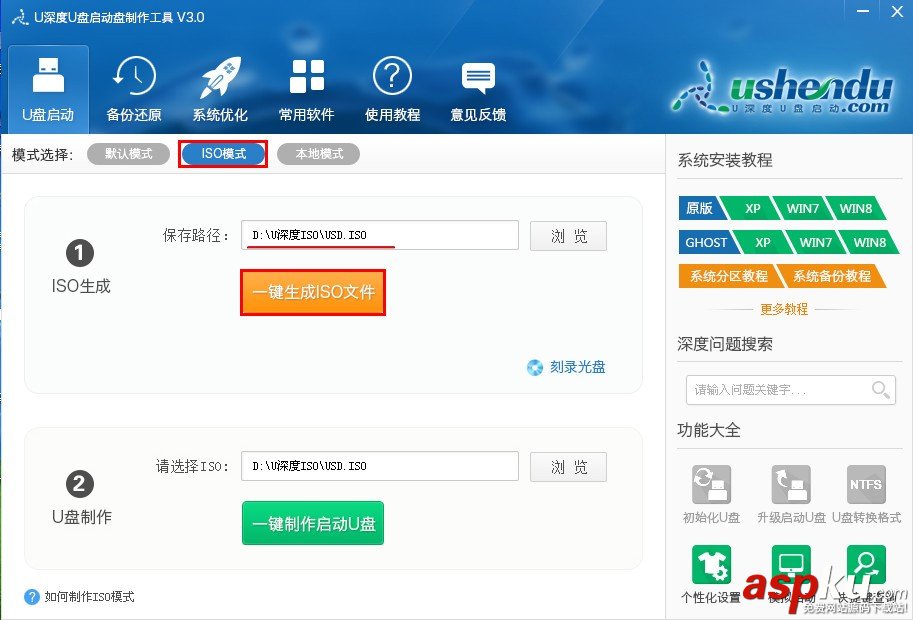Open 系统分区教程 tutorial
This screenshot has width=913, height=620.
click(729, 276)
